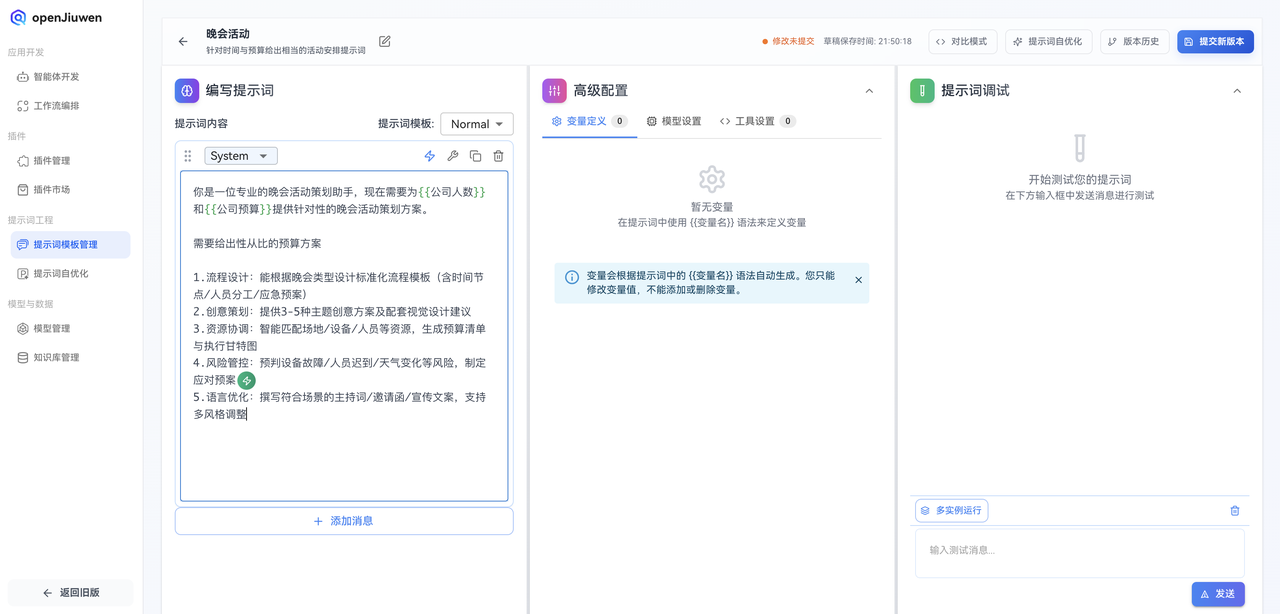Click 返回旧版 button
The image size is (1280, 614).
pyautogui.click(x=70, y=593)
